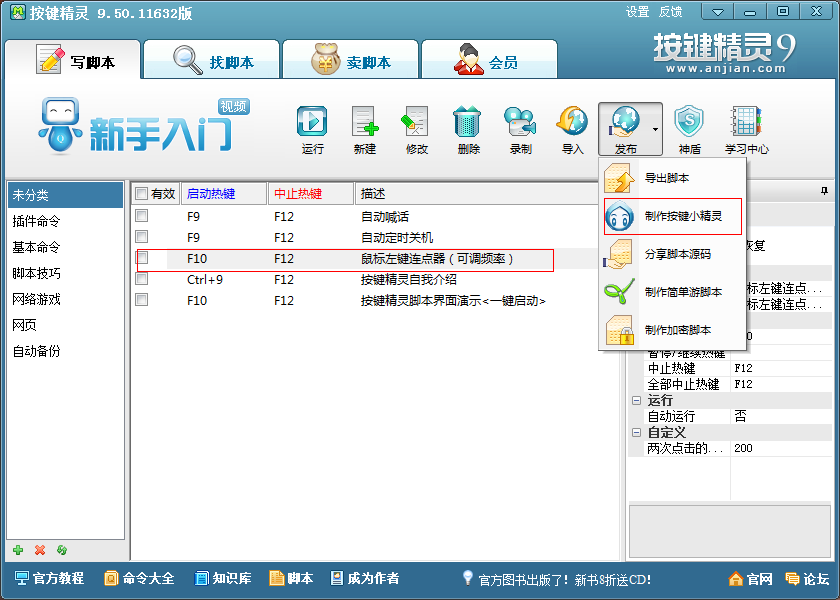
Task: Open 设置 in the title bar
Action: pyautogui.click(x=638, y=12)
